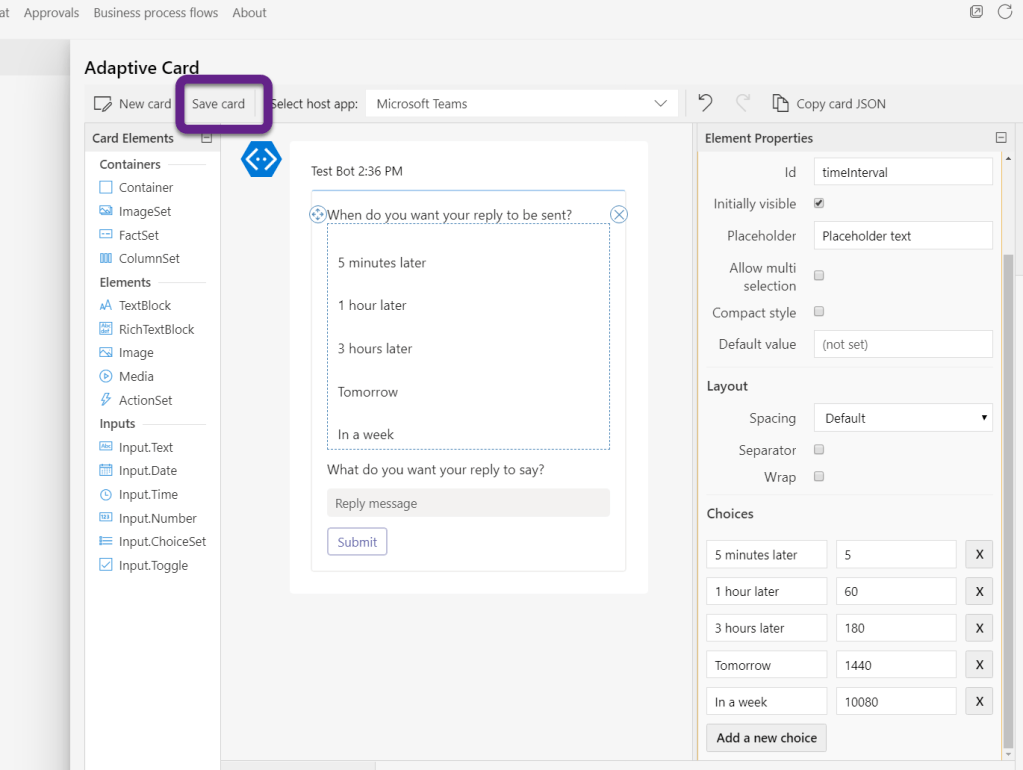The height and width of the screenshot is (770, 1023).
Task: Pick the ColumnSet container icon
Action: coord(106,258)
